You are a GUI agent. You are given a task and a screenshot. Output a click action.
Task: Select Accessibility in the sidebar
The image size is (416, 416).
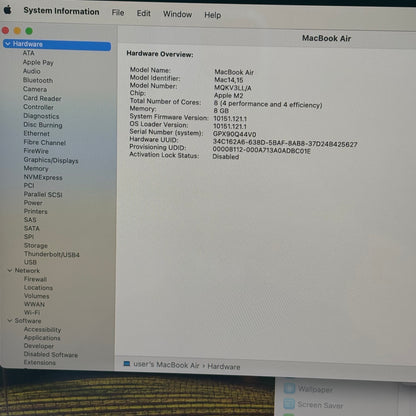[x=42, y=329]
